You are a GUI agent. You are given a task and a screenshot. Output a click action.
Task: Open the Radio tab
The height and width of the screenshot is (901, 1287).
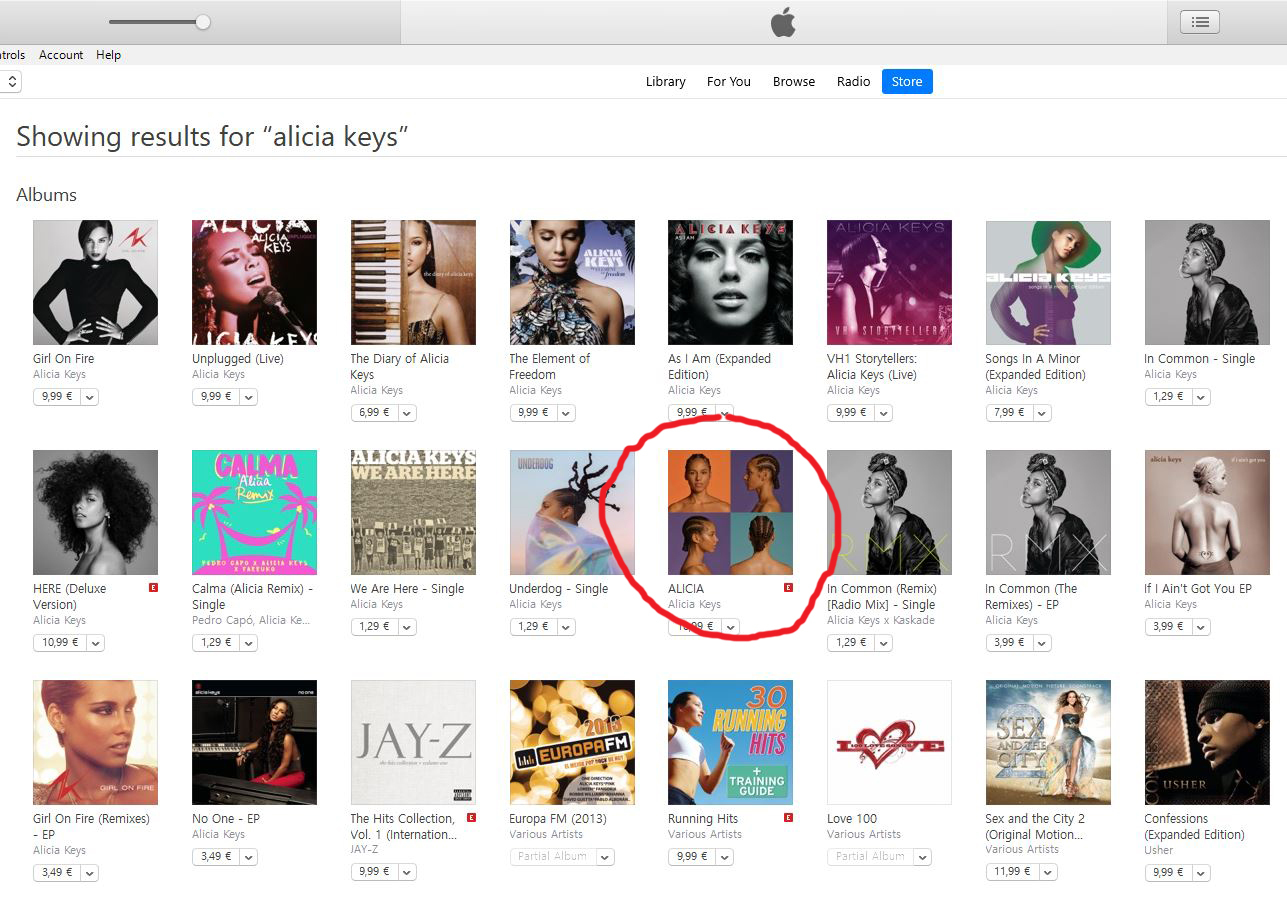click(x=854, y=82)
